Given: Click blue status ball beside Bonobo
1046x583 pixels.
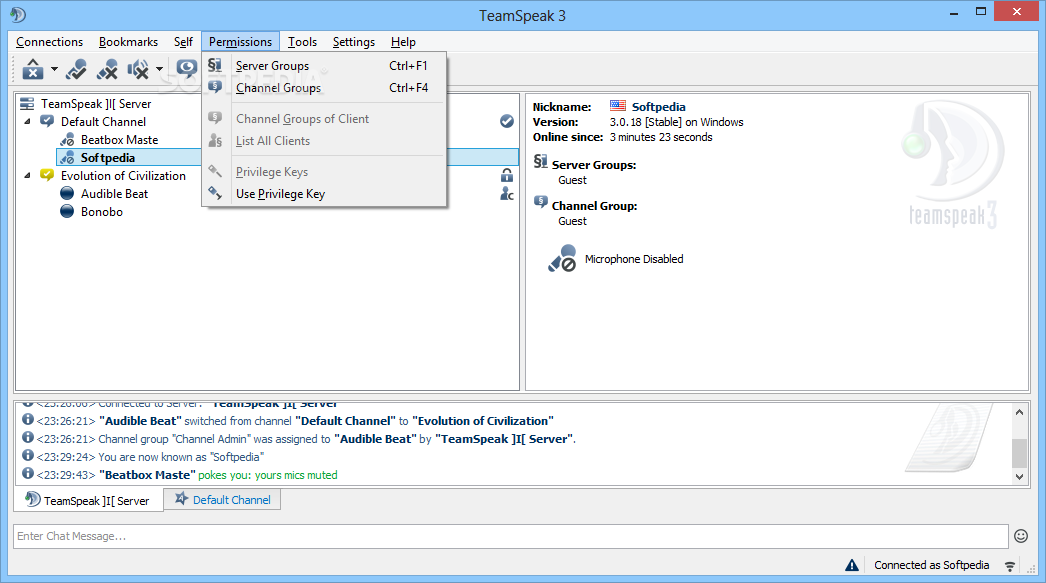Looking at the screenshot, I should pos(67,211).
